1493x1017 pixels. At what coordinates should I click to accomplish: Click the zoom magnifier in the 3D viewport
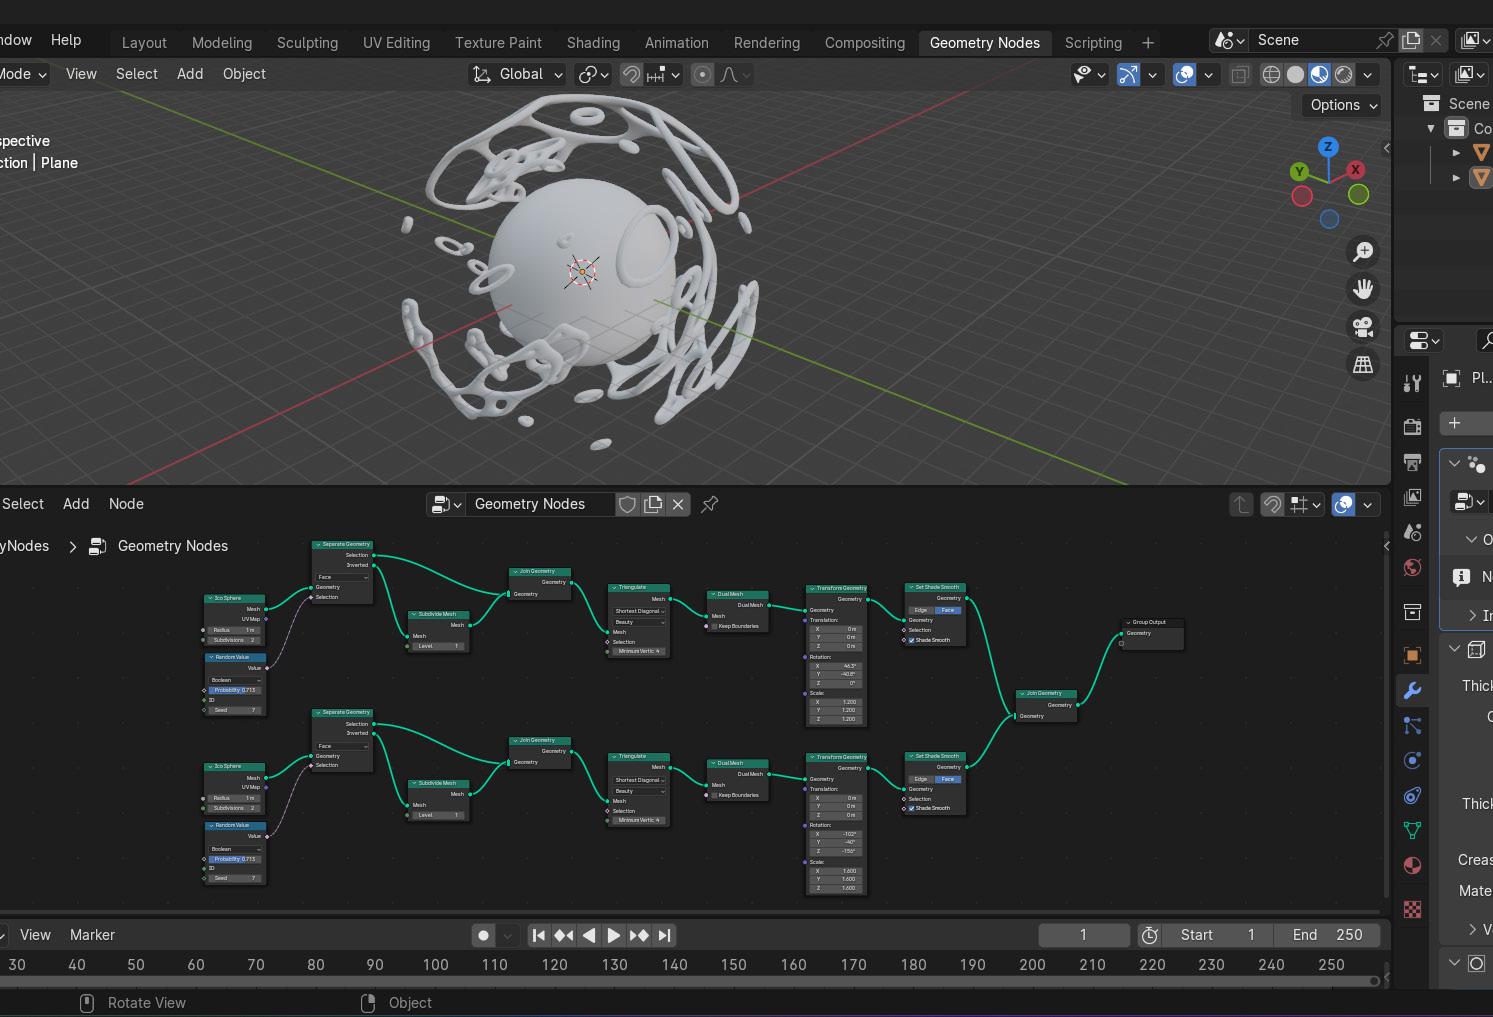tap(1363, 252)
